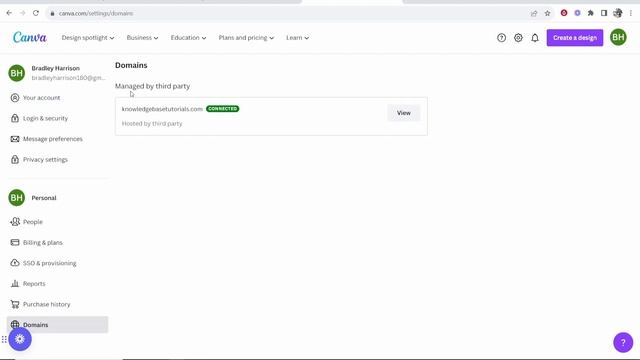Viewport: 640px width, 360px height.
Task: Open Chrome three-dot menu
Action: (x=631, y=13)
